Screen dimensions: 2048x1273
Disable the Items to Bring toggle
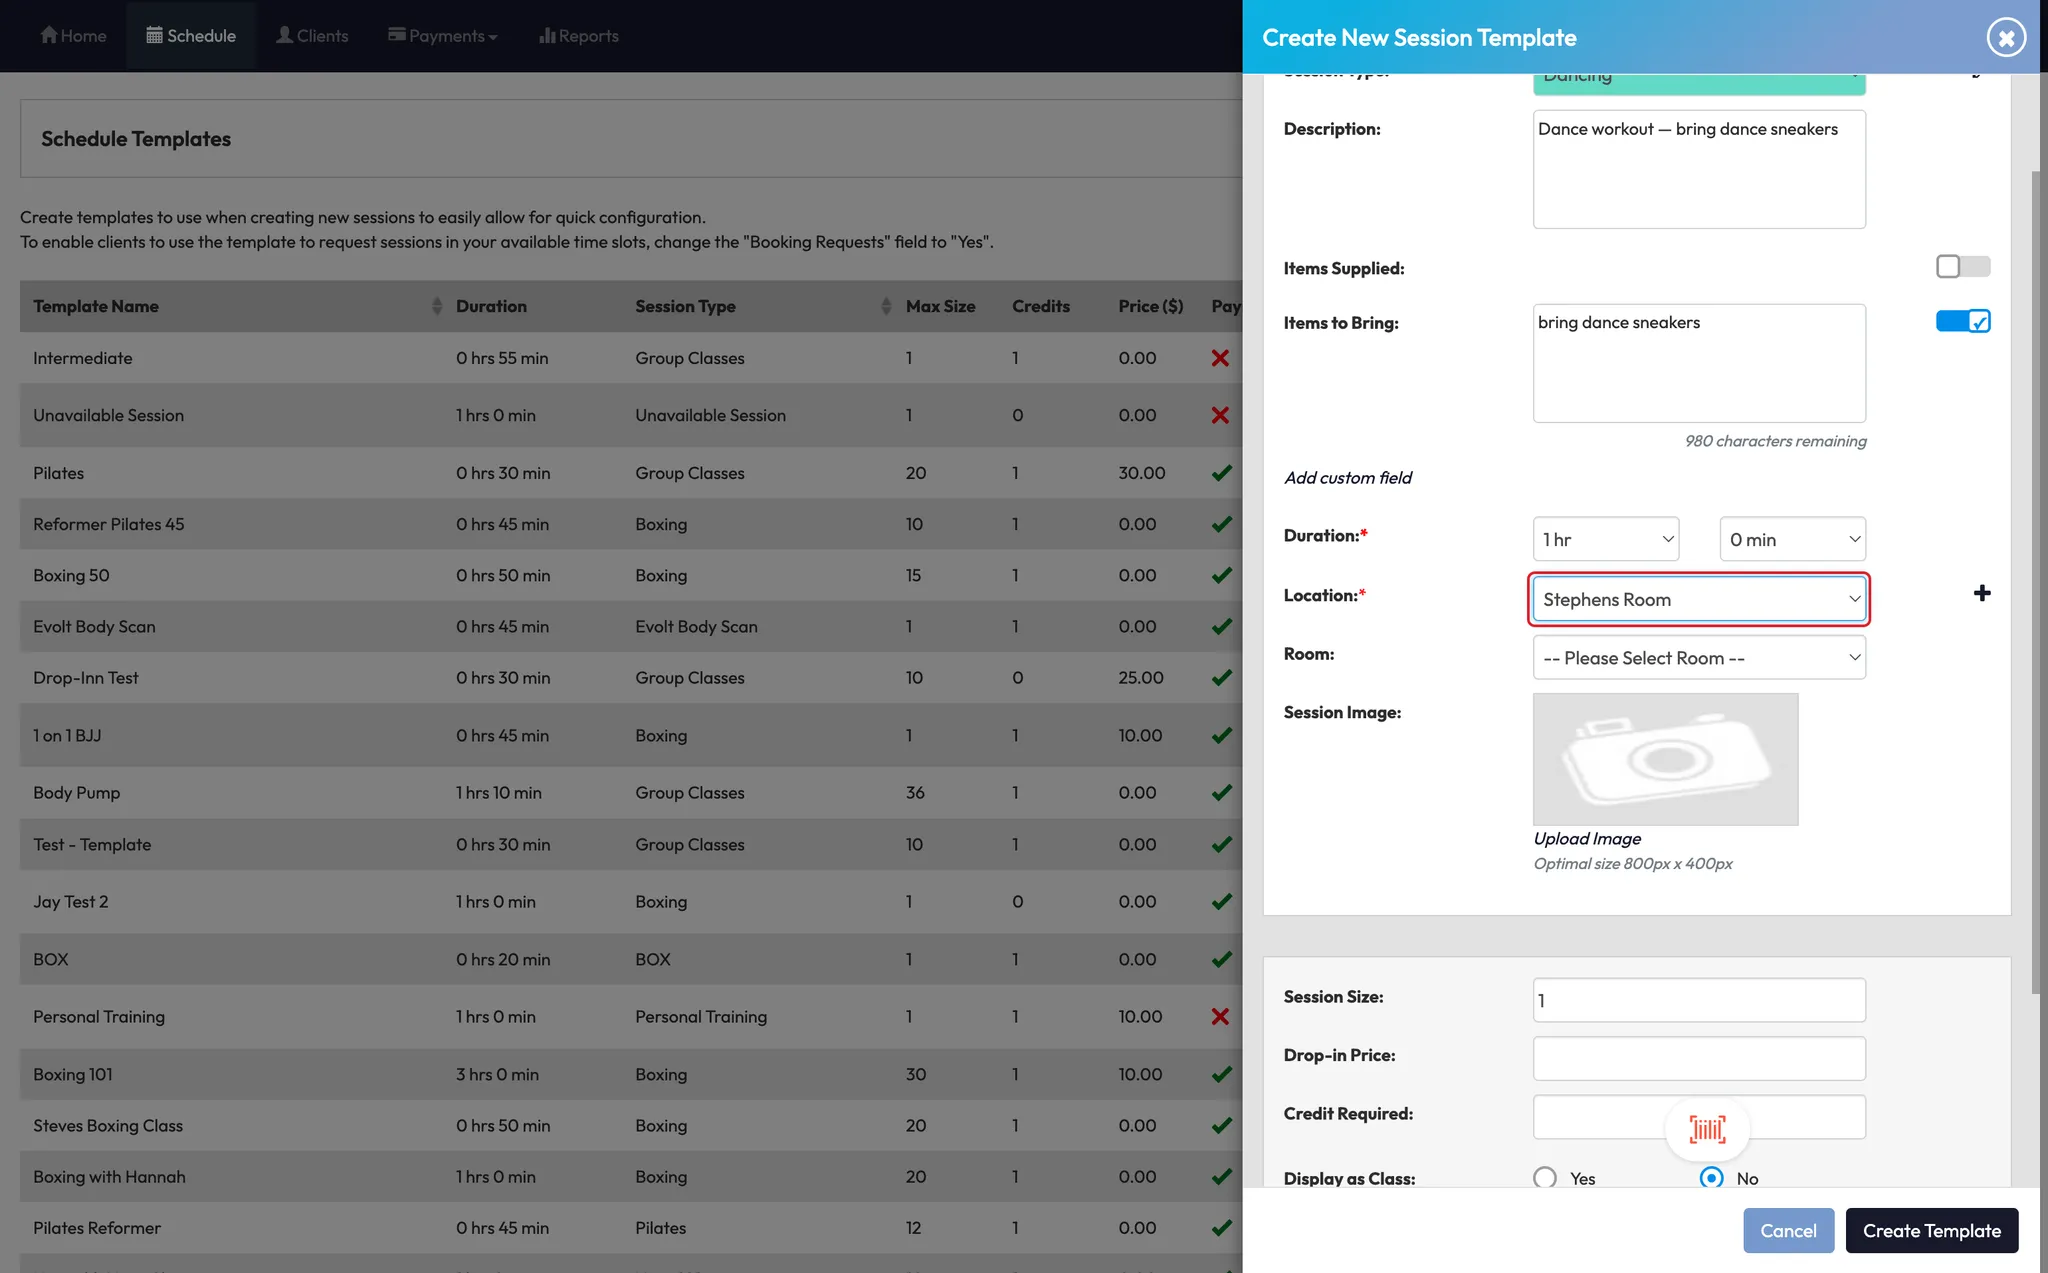(1962, 322)
